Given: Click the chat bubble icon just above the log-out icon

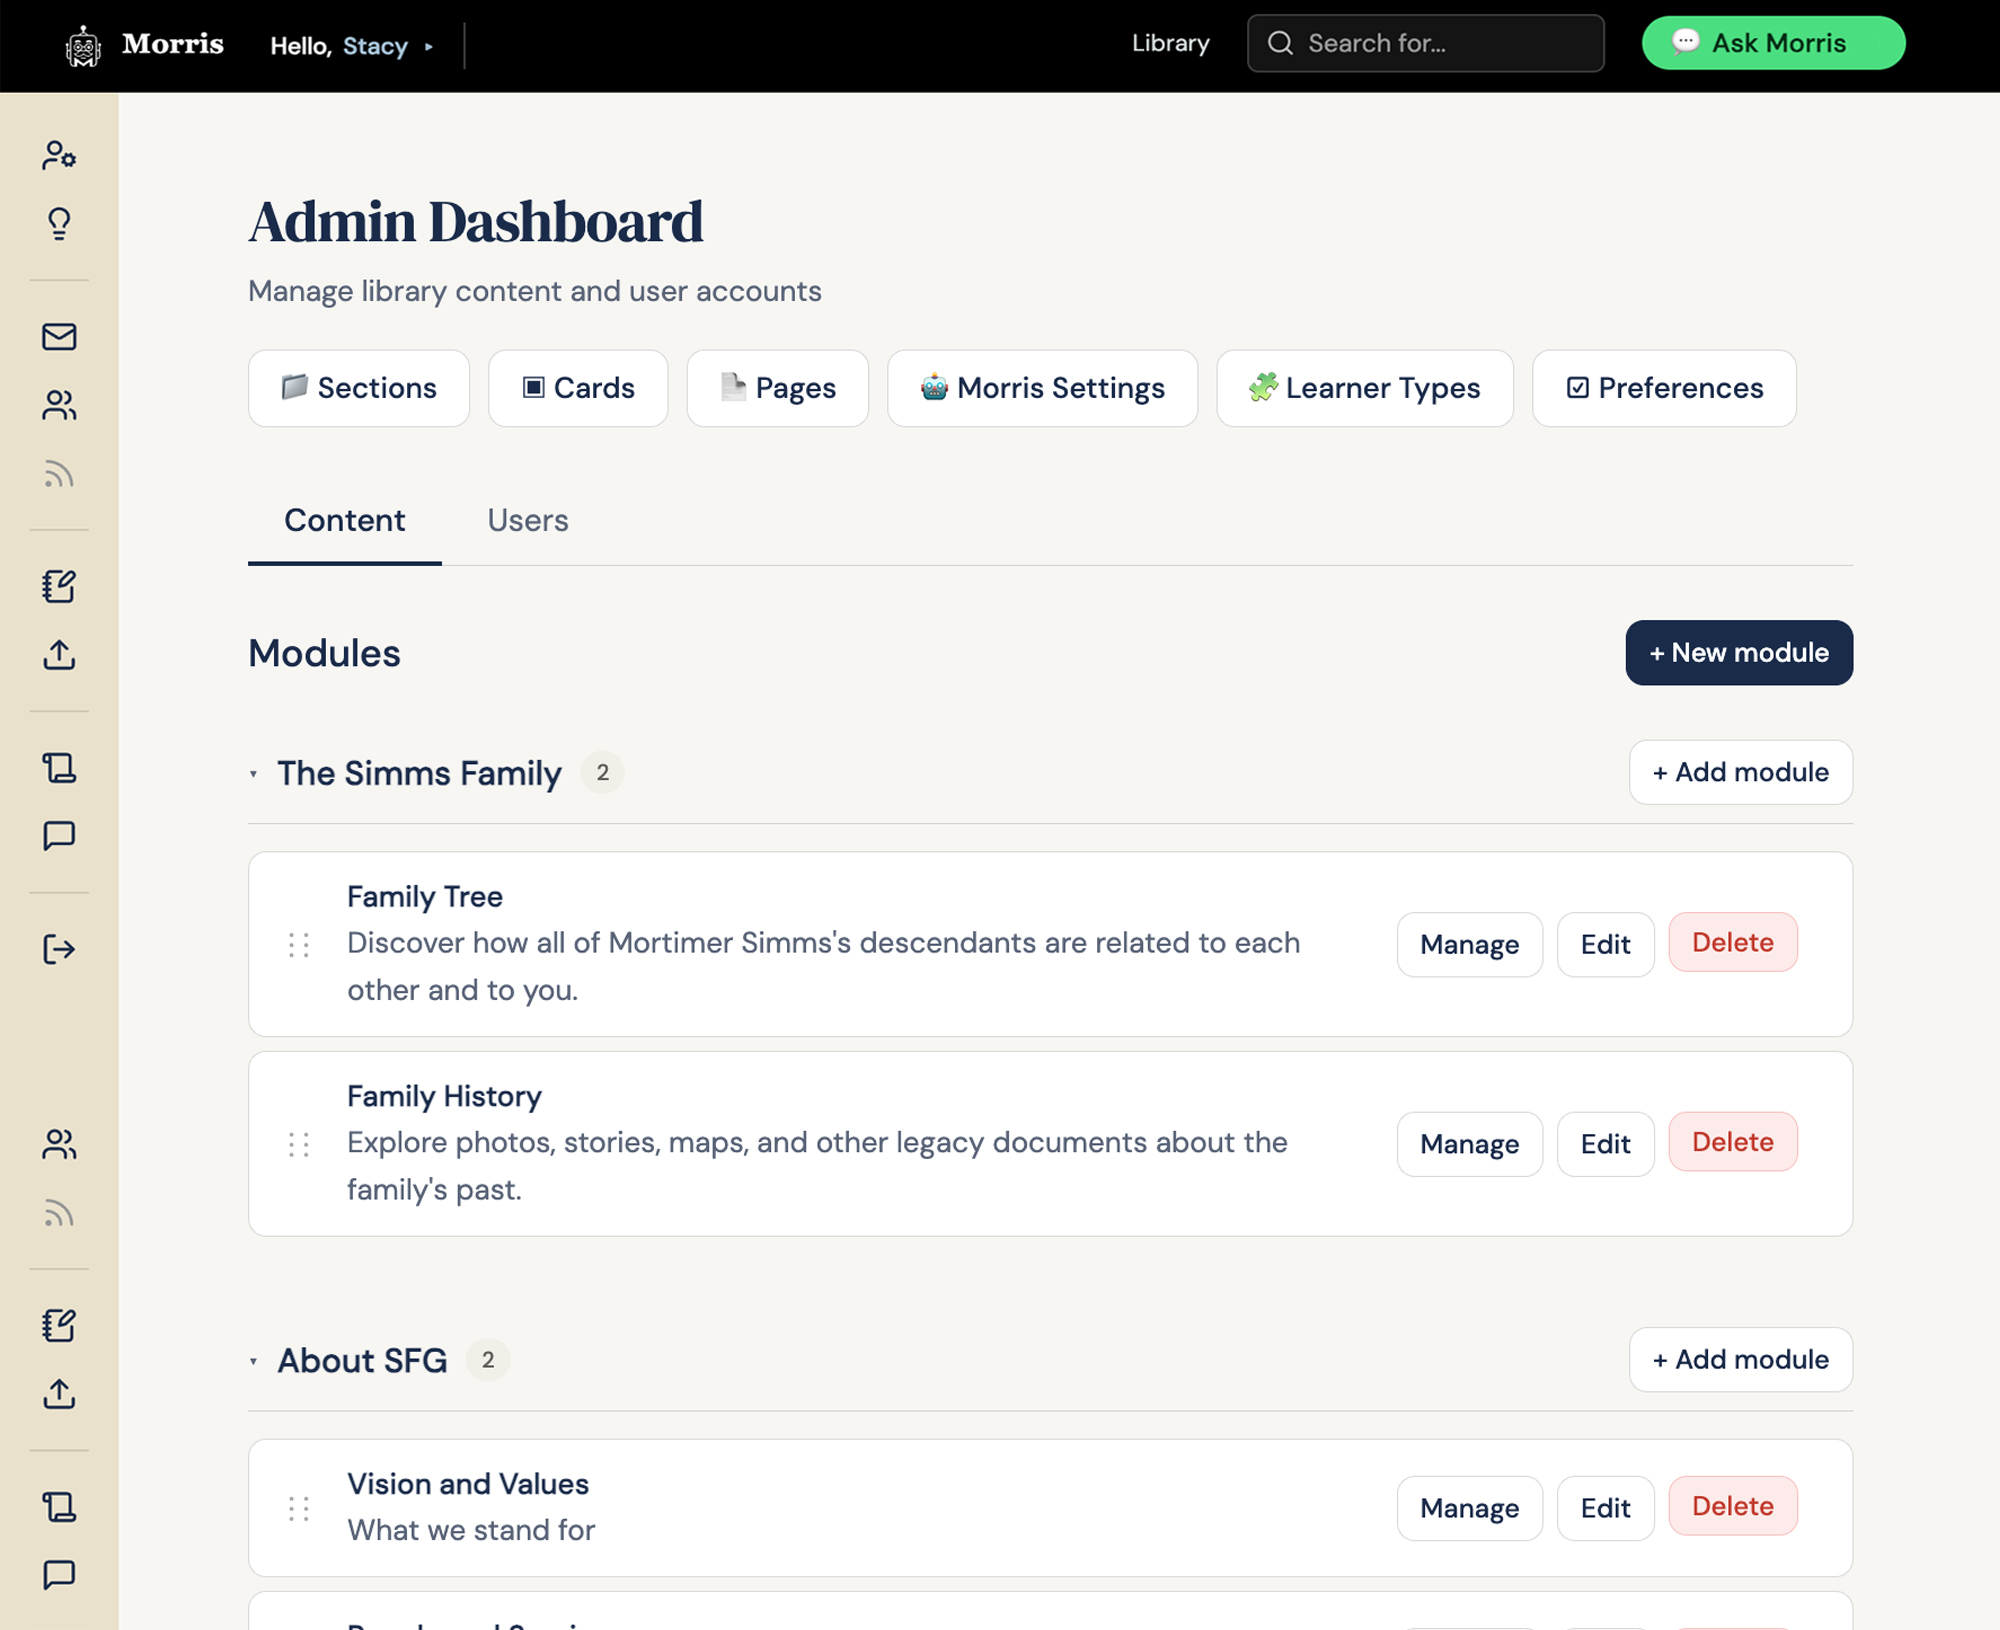Looking at the screenshot, I should (x=59, y=836).
